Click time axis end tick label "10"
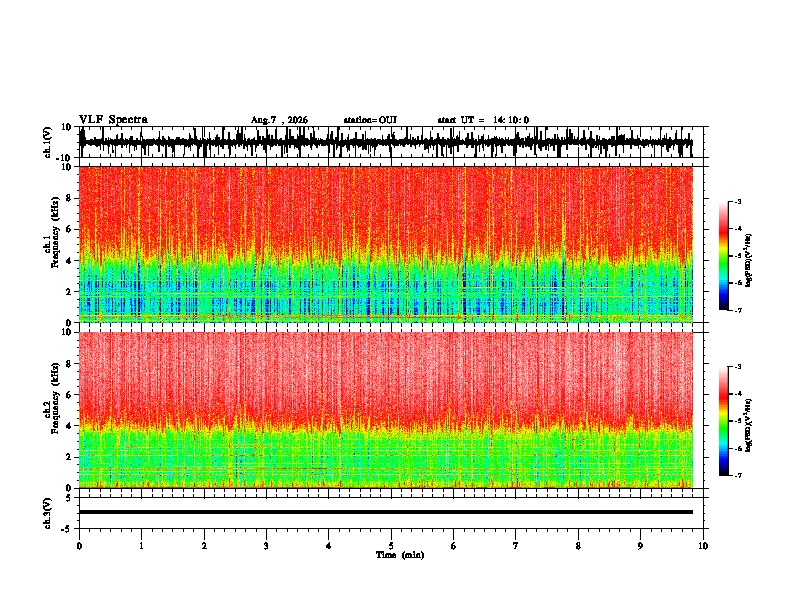 click(x=703, y=546)
